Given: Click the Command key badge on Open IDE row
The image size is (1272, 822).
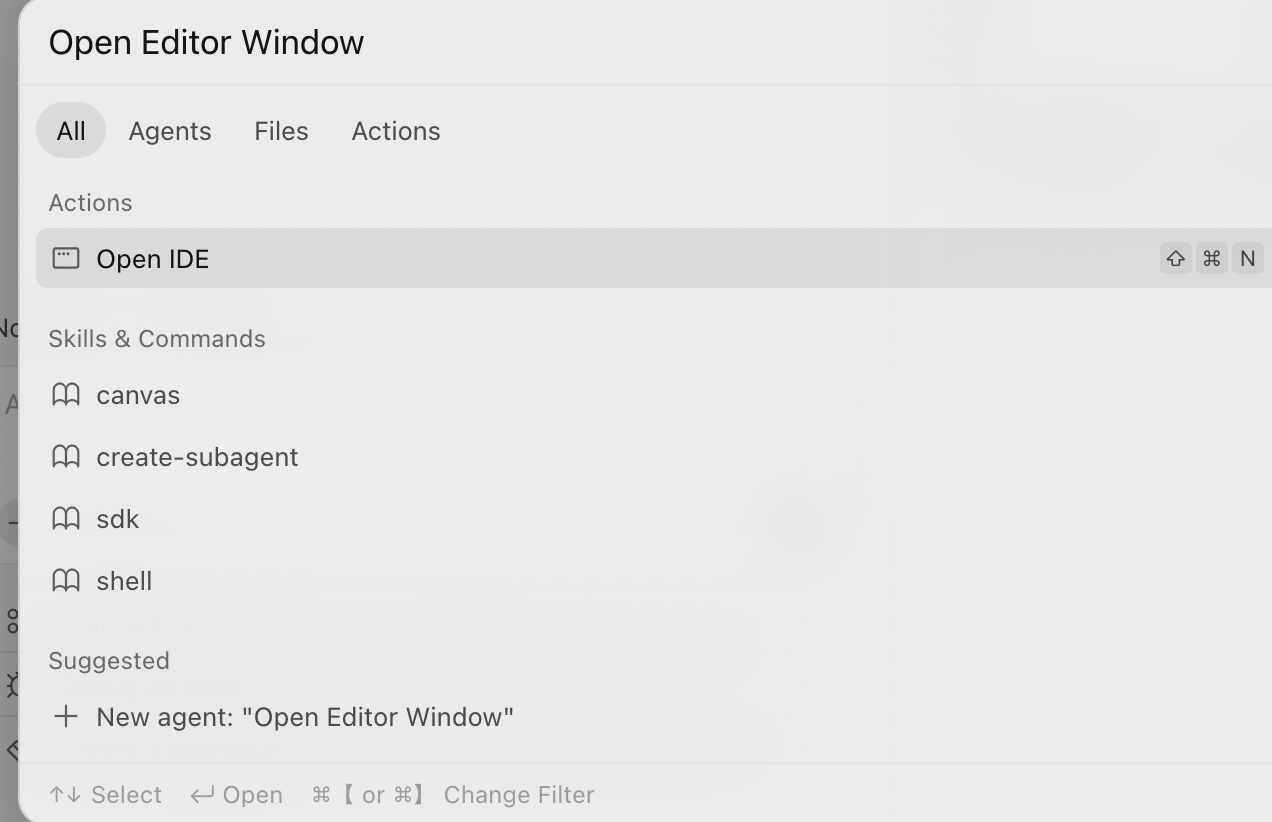Looking at the screenshot, I should coord(1212,258).
